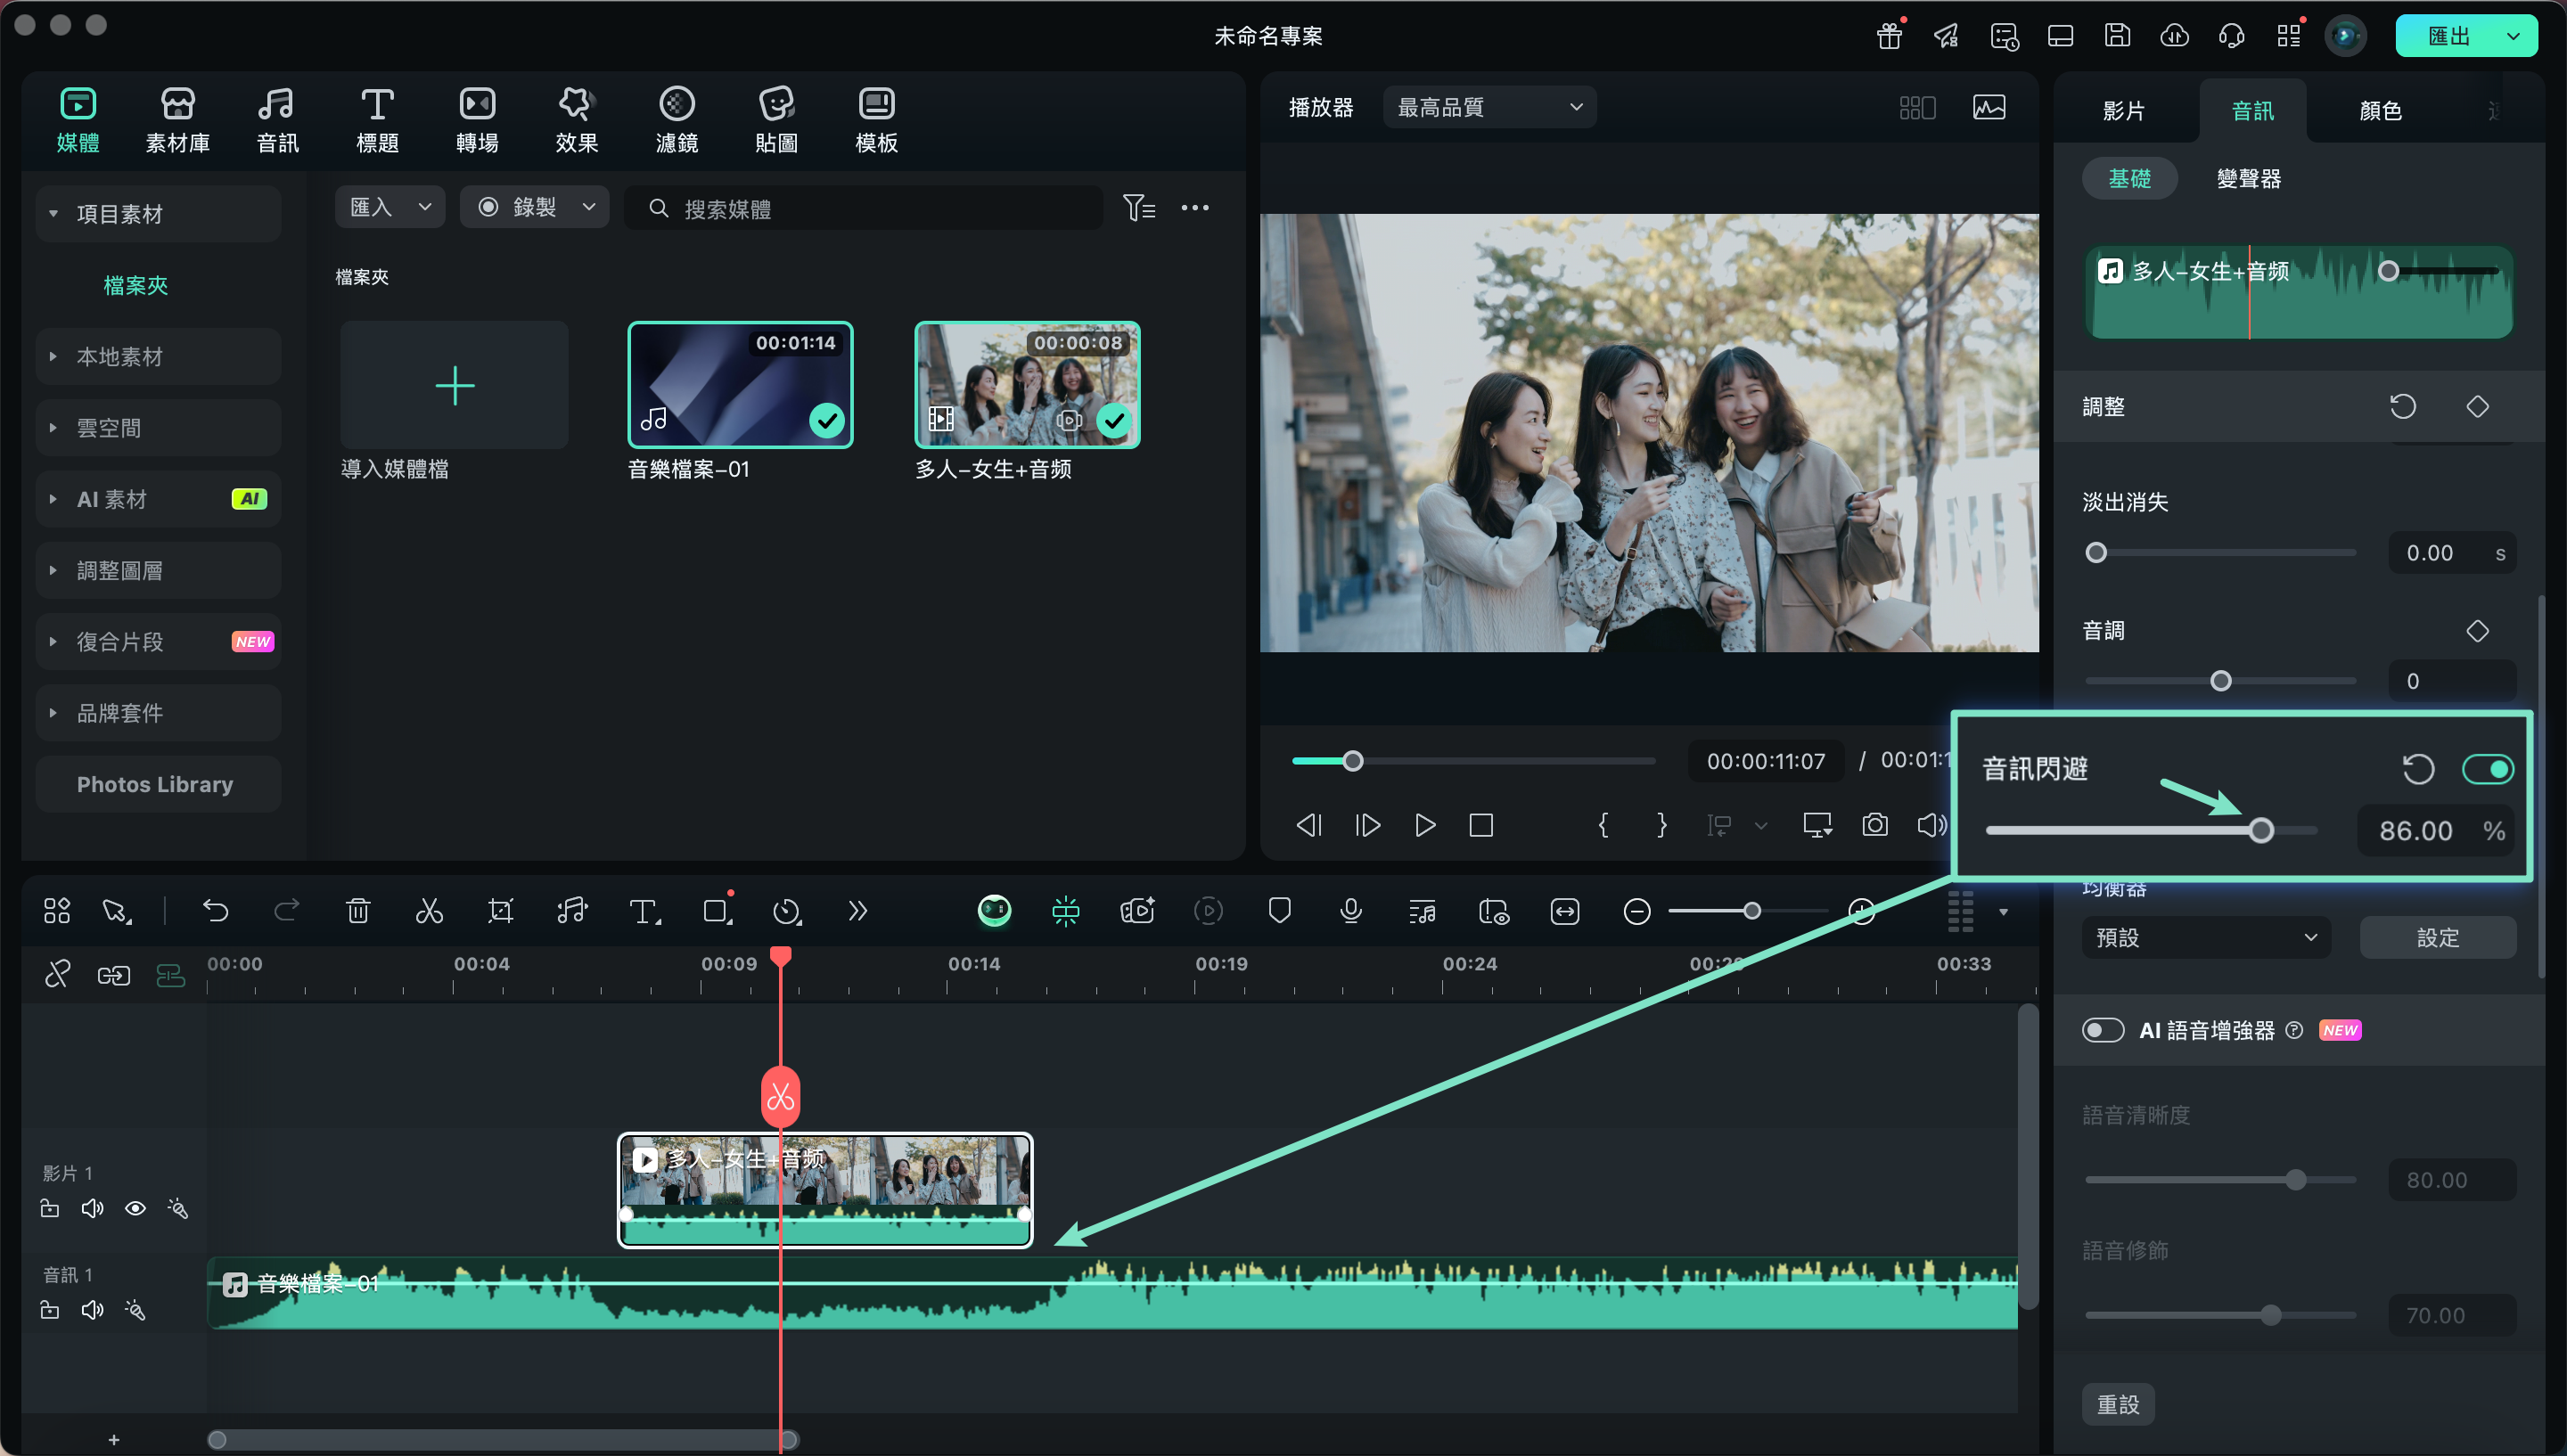This screenshot has width=2567, height=1456.
Task: Click the AI assistant face icon
Action: (994, 910)
